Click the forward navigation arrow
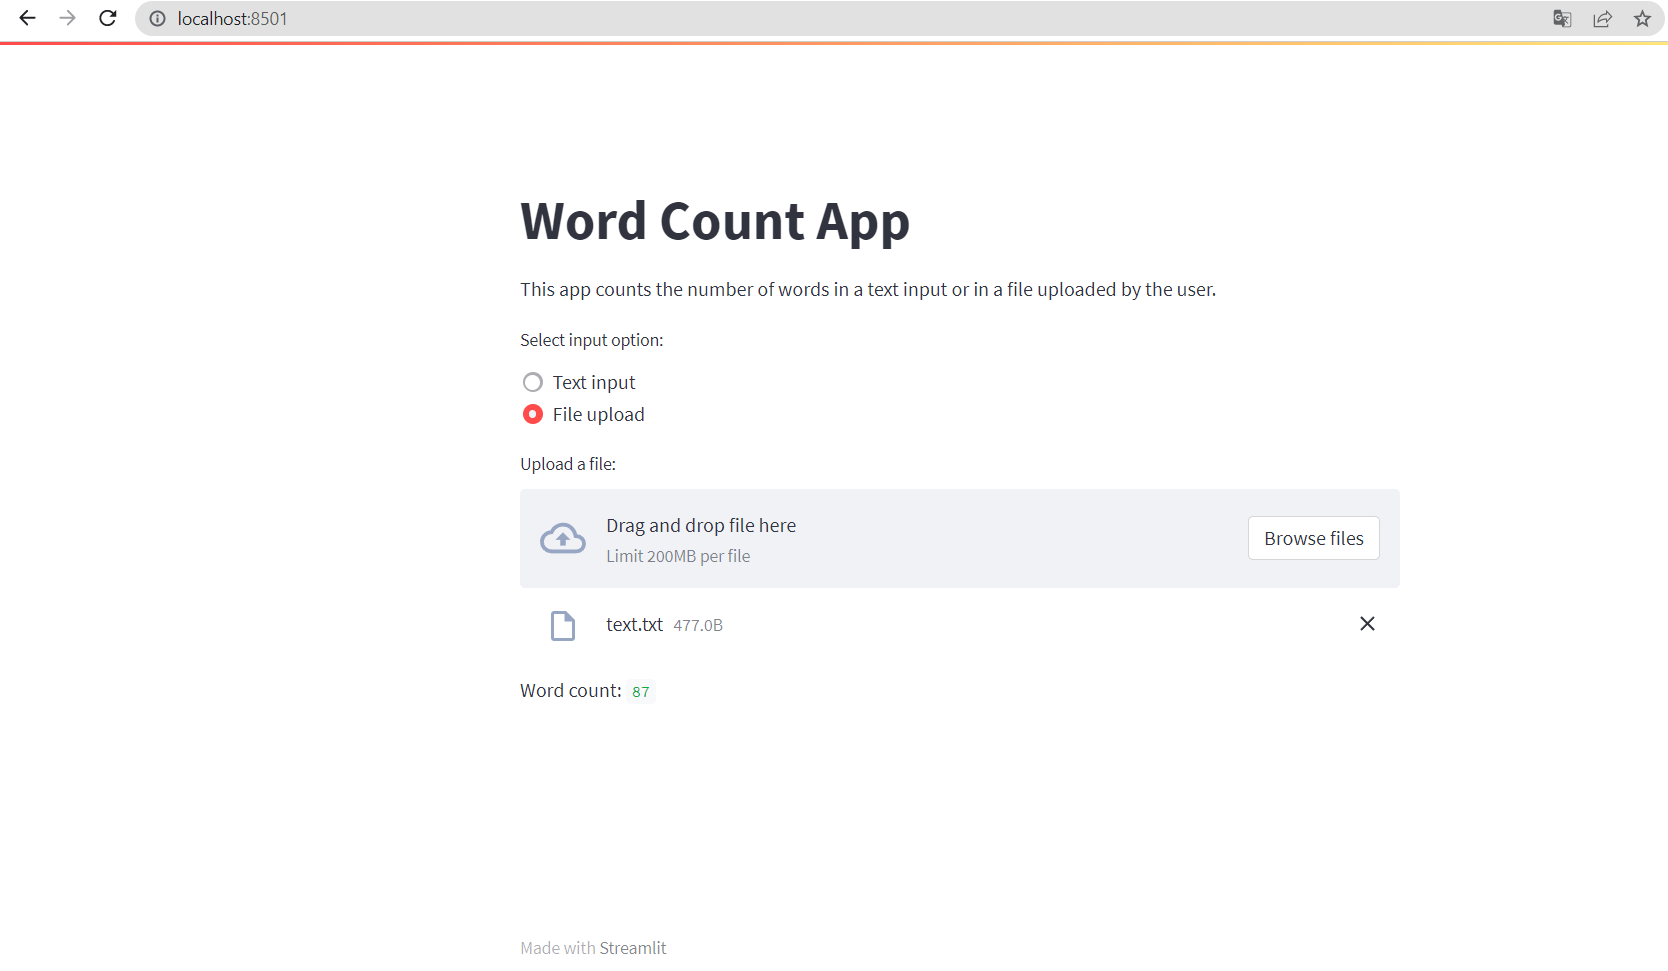 [67, 18]
